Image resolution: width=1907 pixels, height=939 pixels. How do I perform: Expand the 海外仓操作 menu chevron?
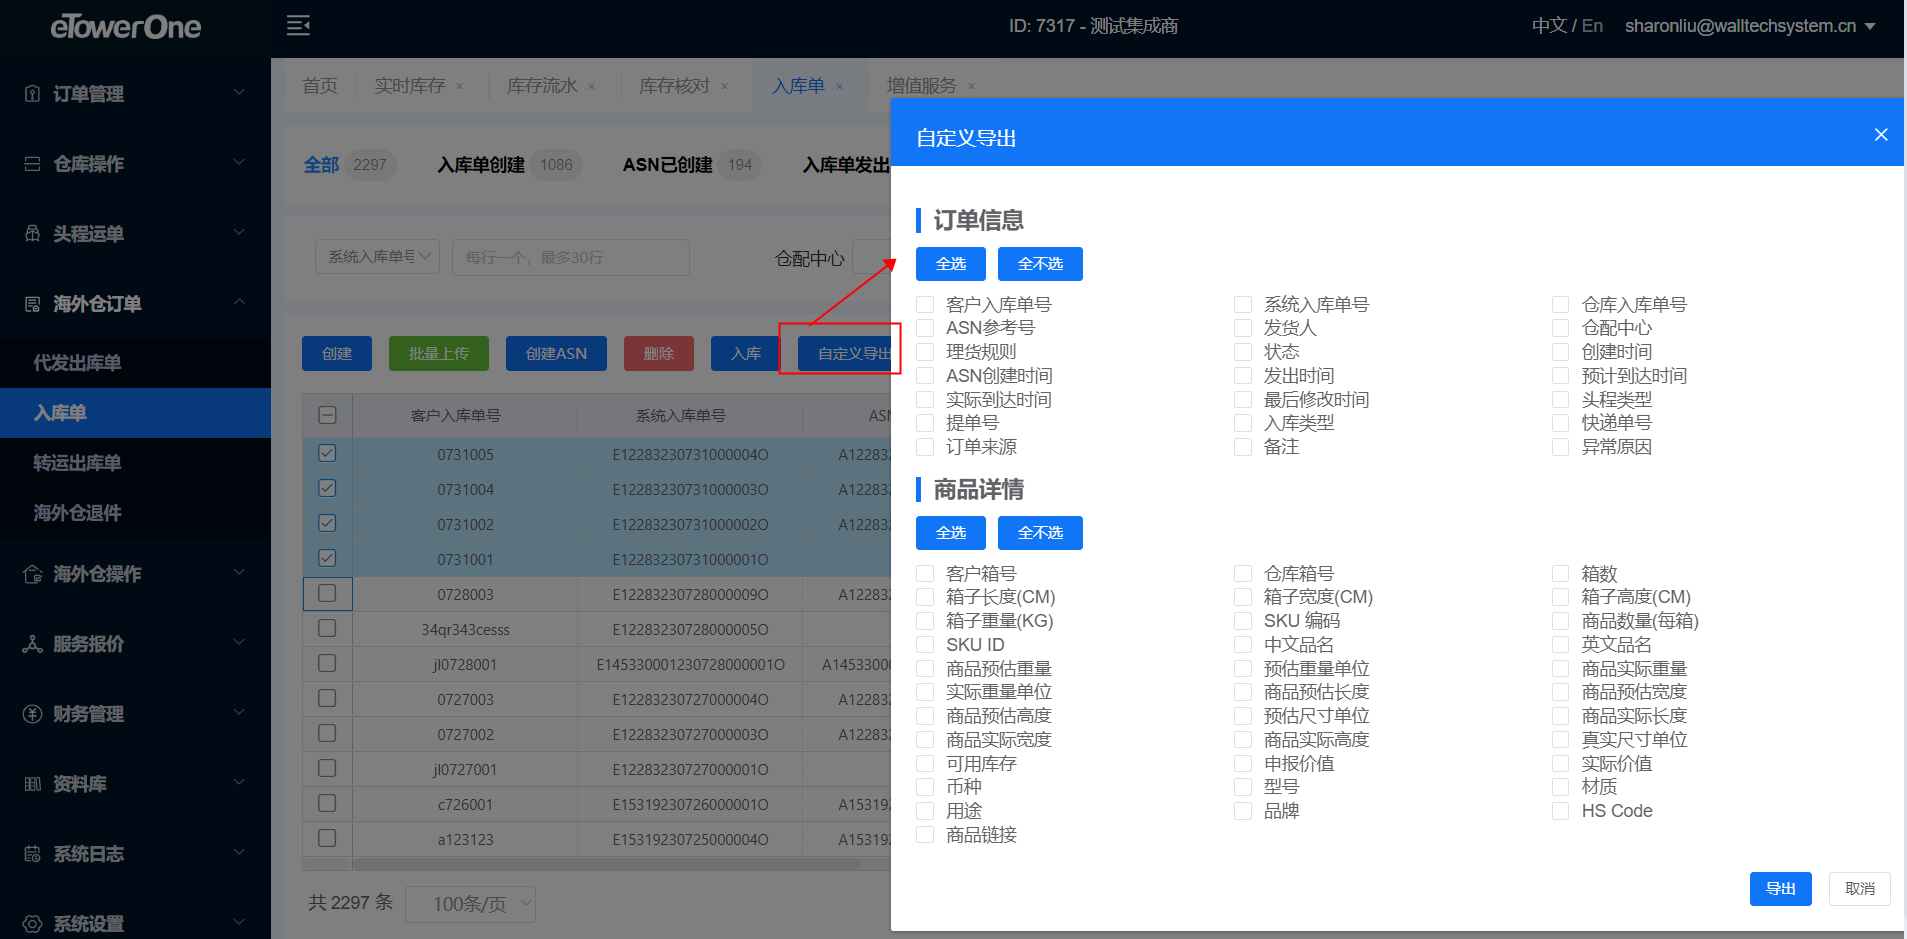point(239,572)
